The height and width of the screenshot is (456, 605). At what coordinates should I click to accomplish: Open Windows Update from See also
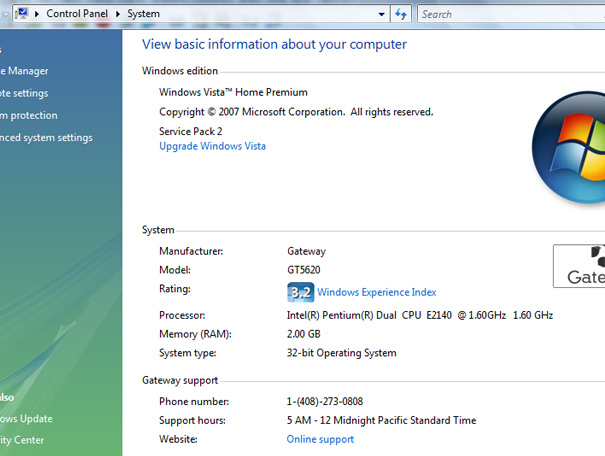[x=26, y=419]
